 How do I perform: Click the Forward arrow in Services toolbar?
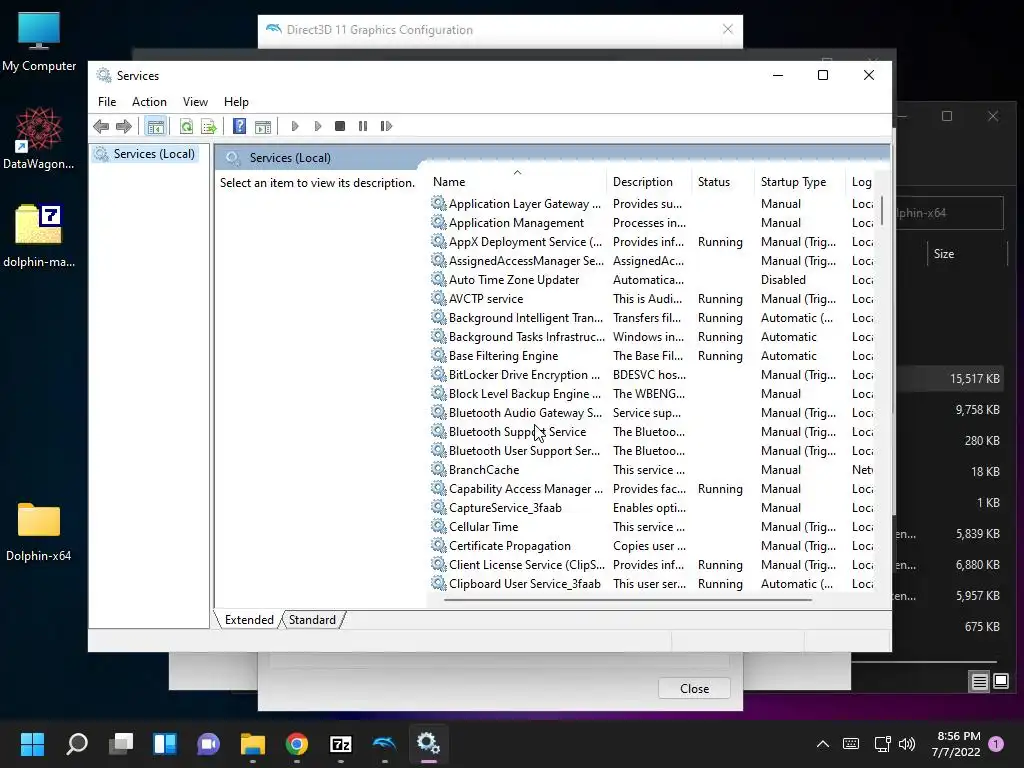click(x=123, y=126)
